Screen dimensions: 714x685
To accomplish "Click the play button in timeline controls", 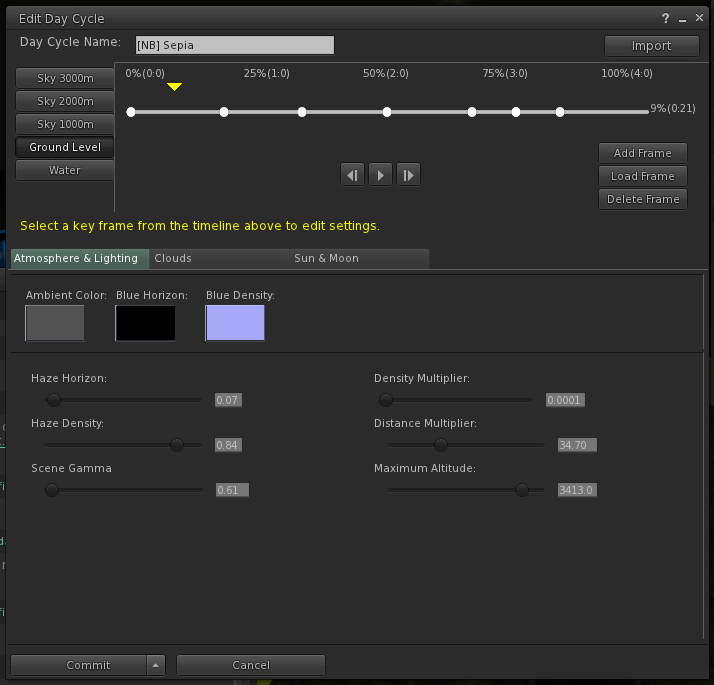I will pos(380,175).
